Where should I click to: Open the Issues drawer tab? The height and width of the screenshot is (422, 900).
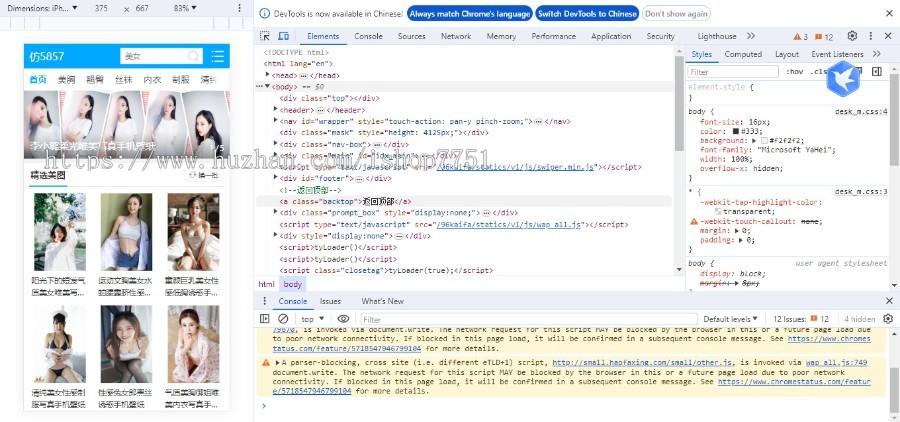[x=330, y=301]
